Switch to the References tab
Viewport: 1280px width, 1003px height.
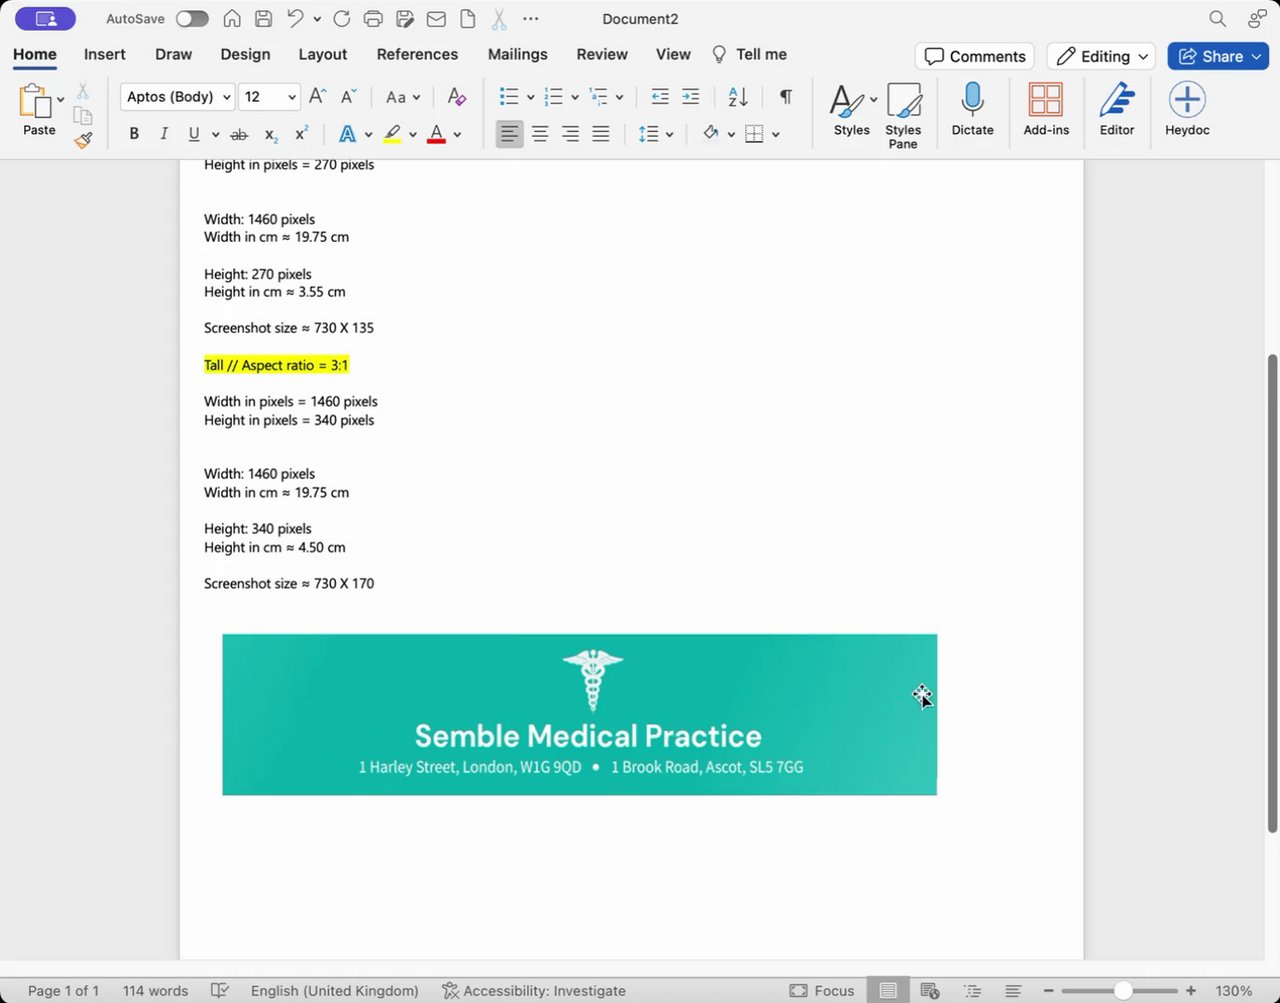pos(417,54)
